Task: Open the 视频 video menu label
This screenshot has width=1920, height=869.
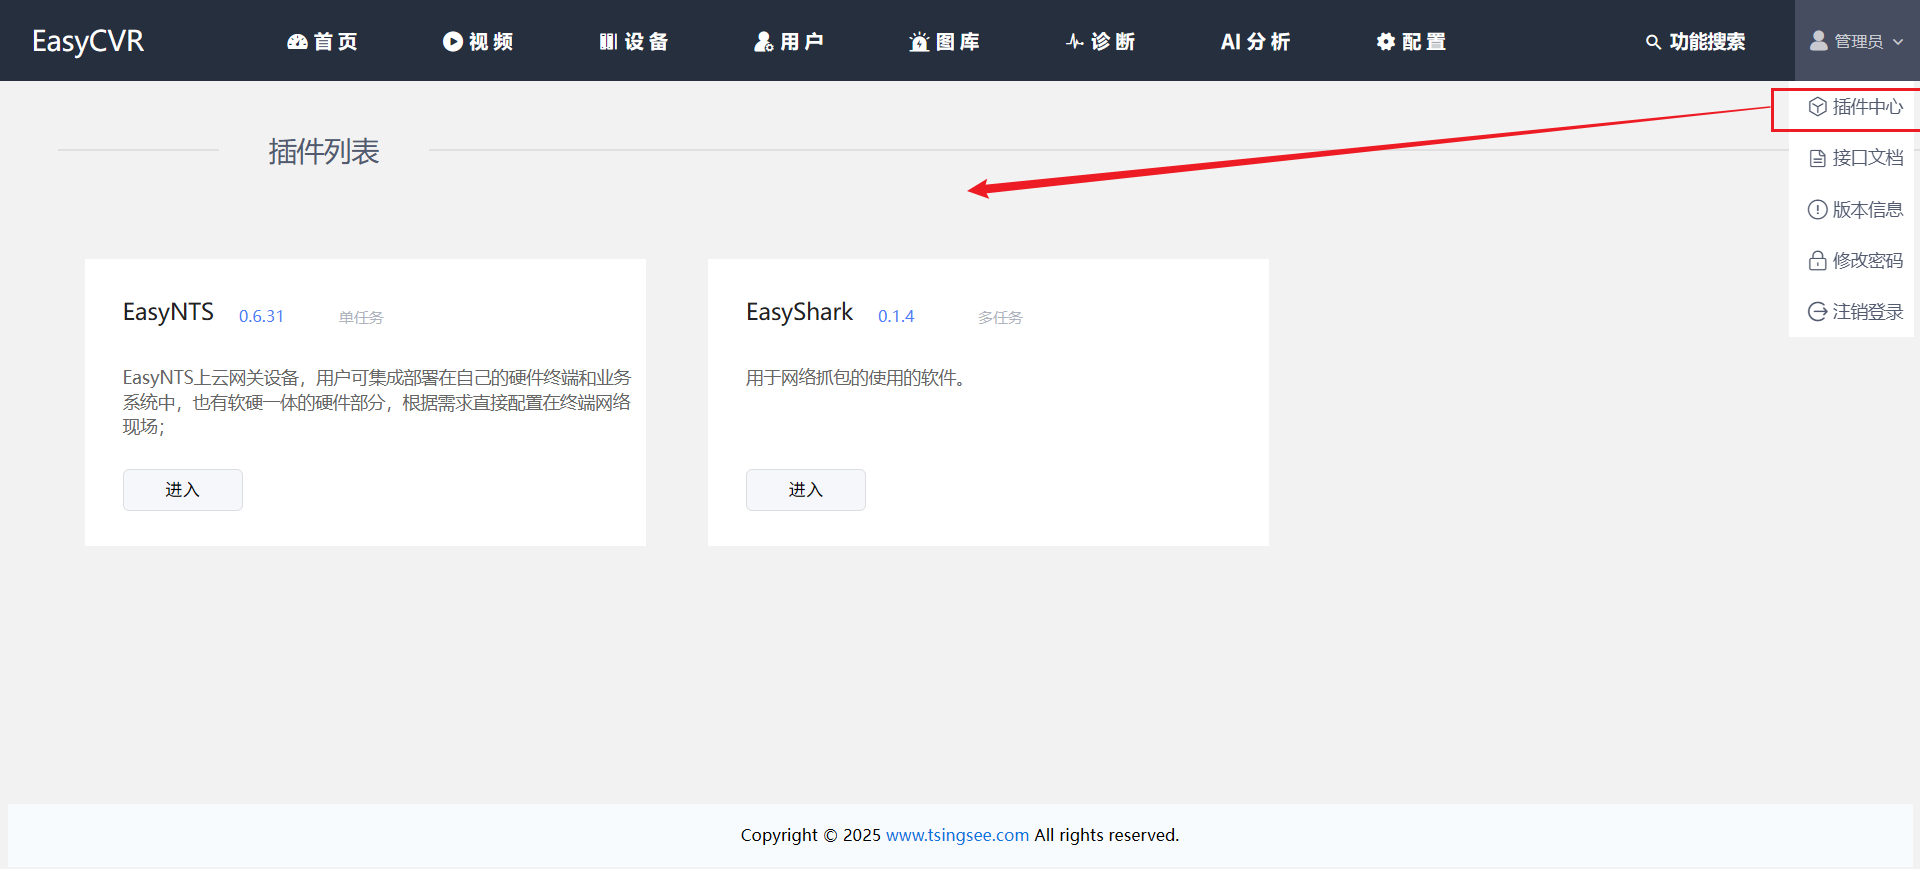Action: 491,41
